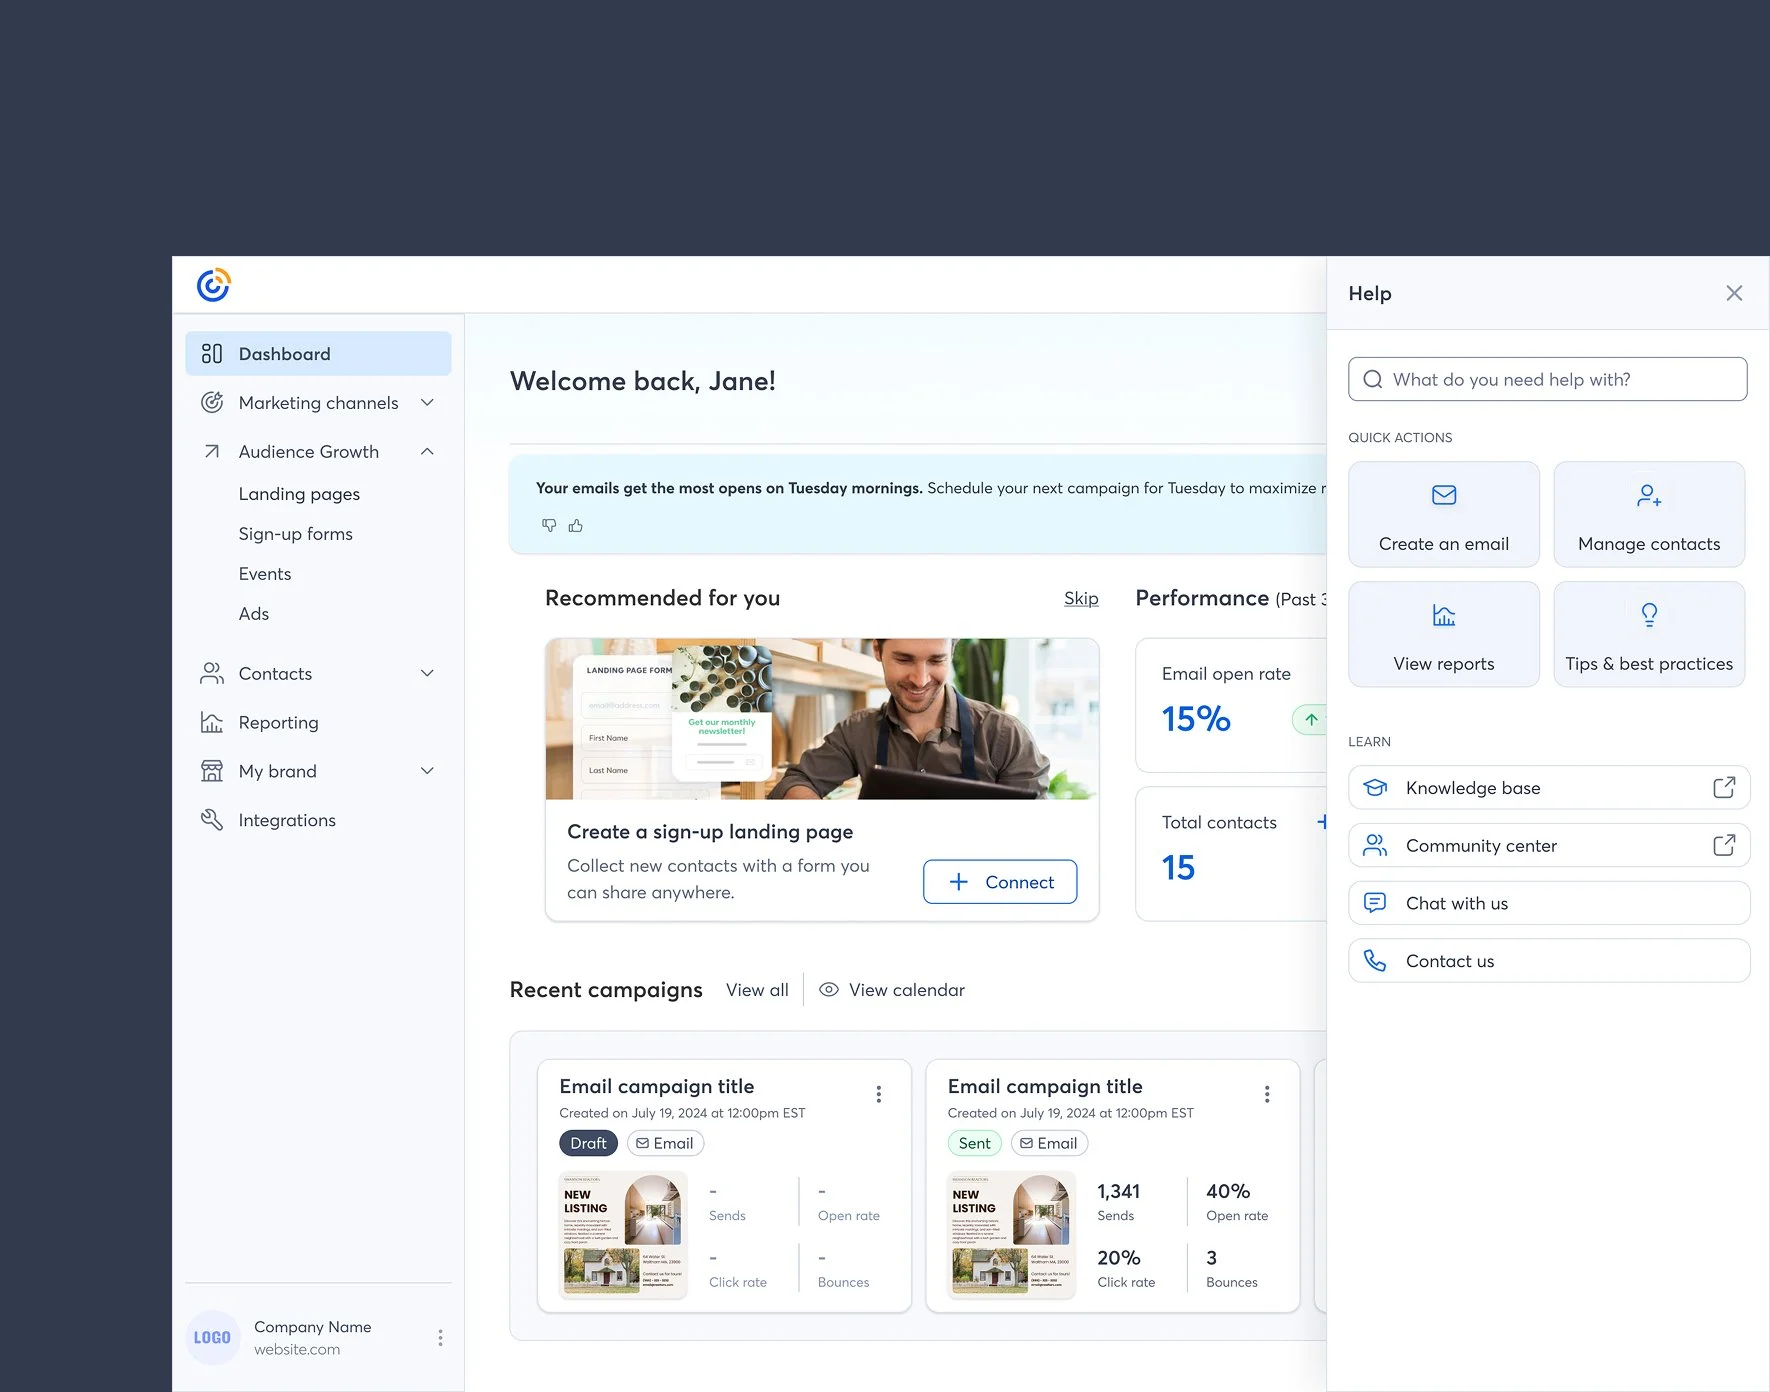1770x1392 pixels.
Task: Go to the Dashboard page
Action: (318, 354)
